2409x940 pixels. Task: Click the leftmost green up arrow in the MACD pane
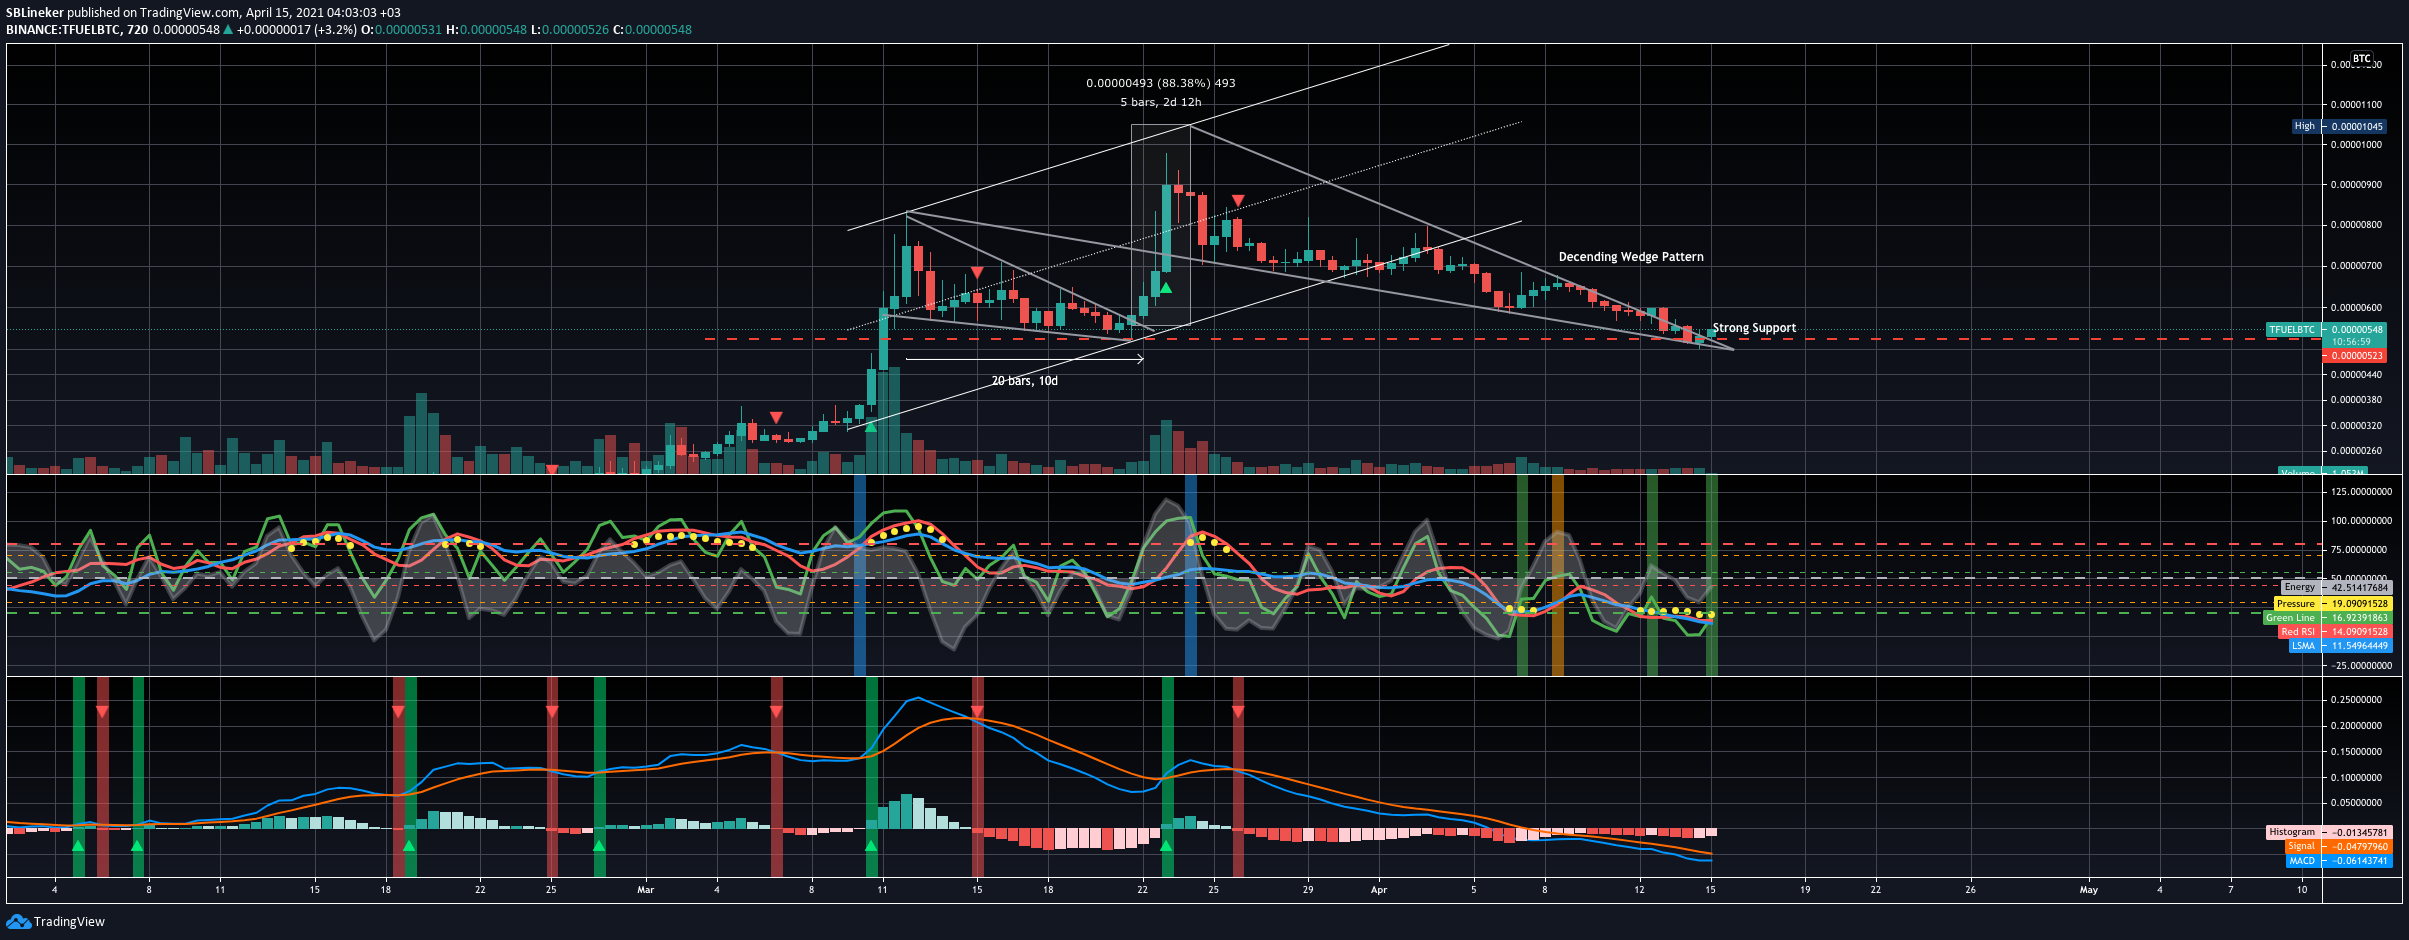78,846
